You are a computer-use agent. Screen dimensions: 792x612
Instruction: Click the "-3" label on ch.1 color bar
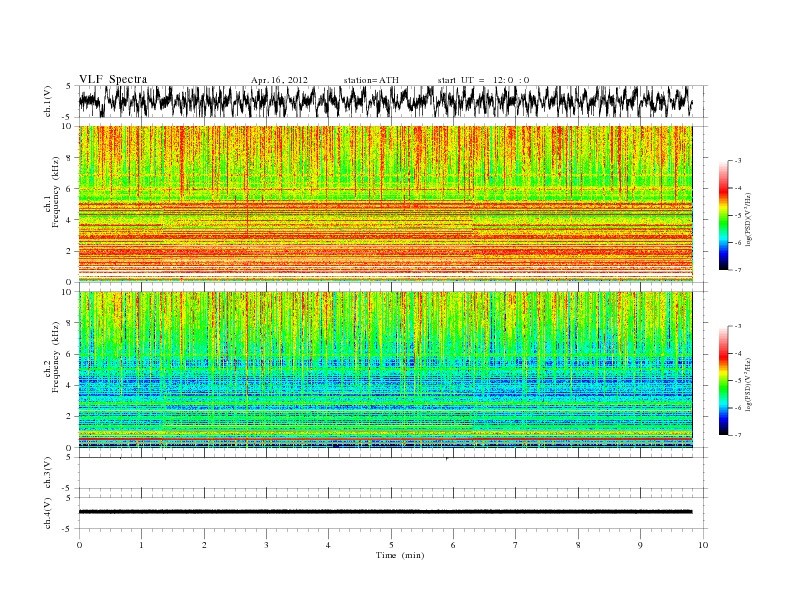tap(738, 161)
